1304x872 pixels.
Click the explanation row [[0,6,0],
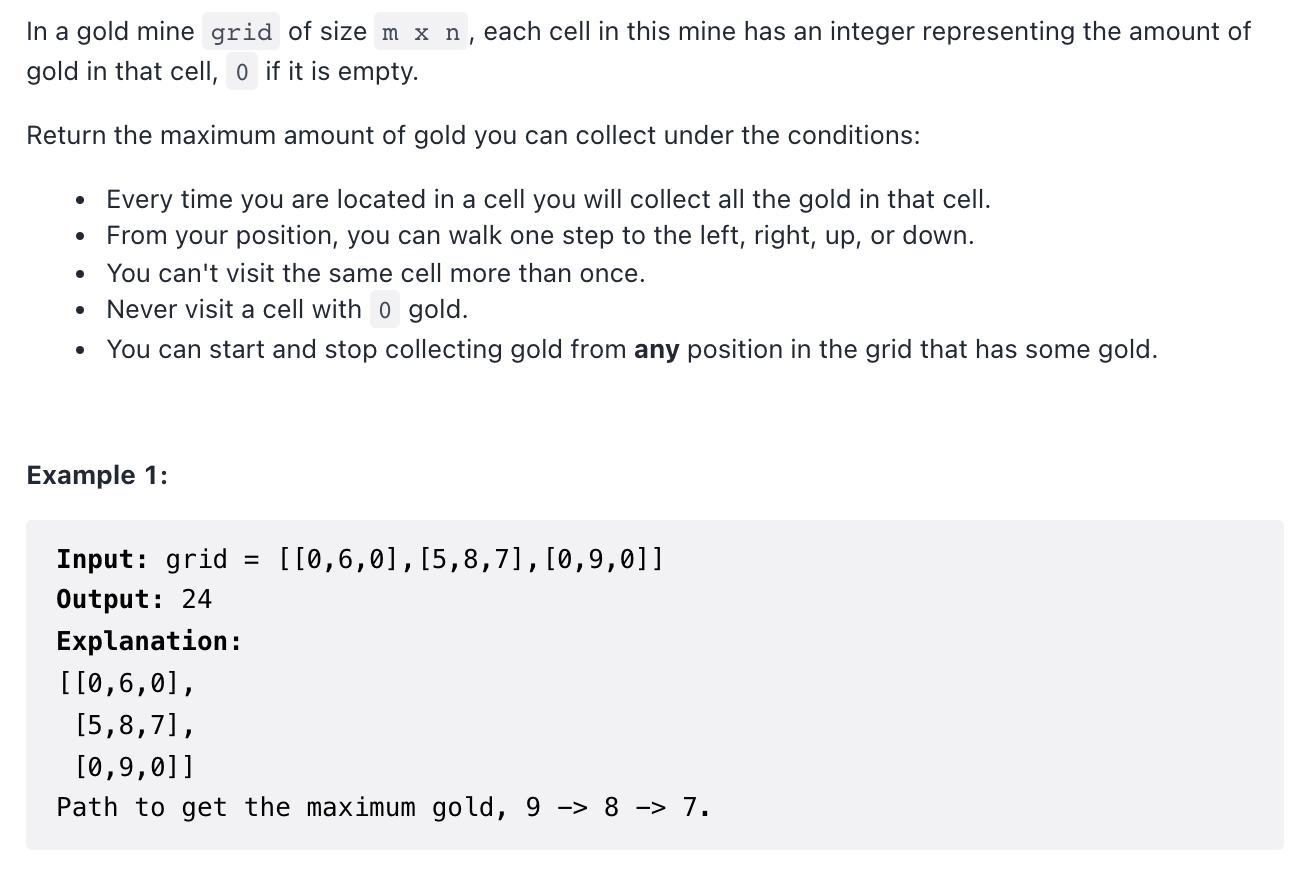(x=126, y=683)
